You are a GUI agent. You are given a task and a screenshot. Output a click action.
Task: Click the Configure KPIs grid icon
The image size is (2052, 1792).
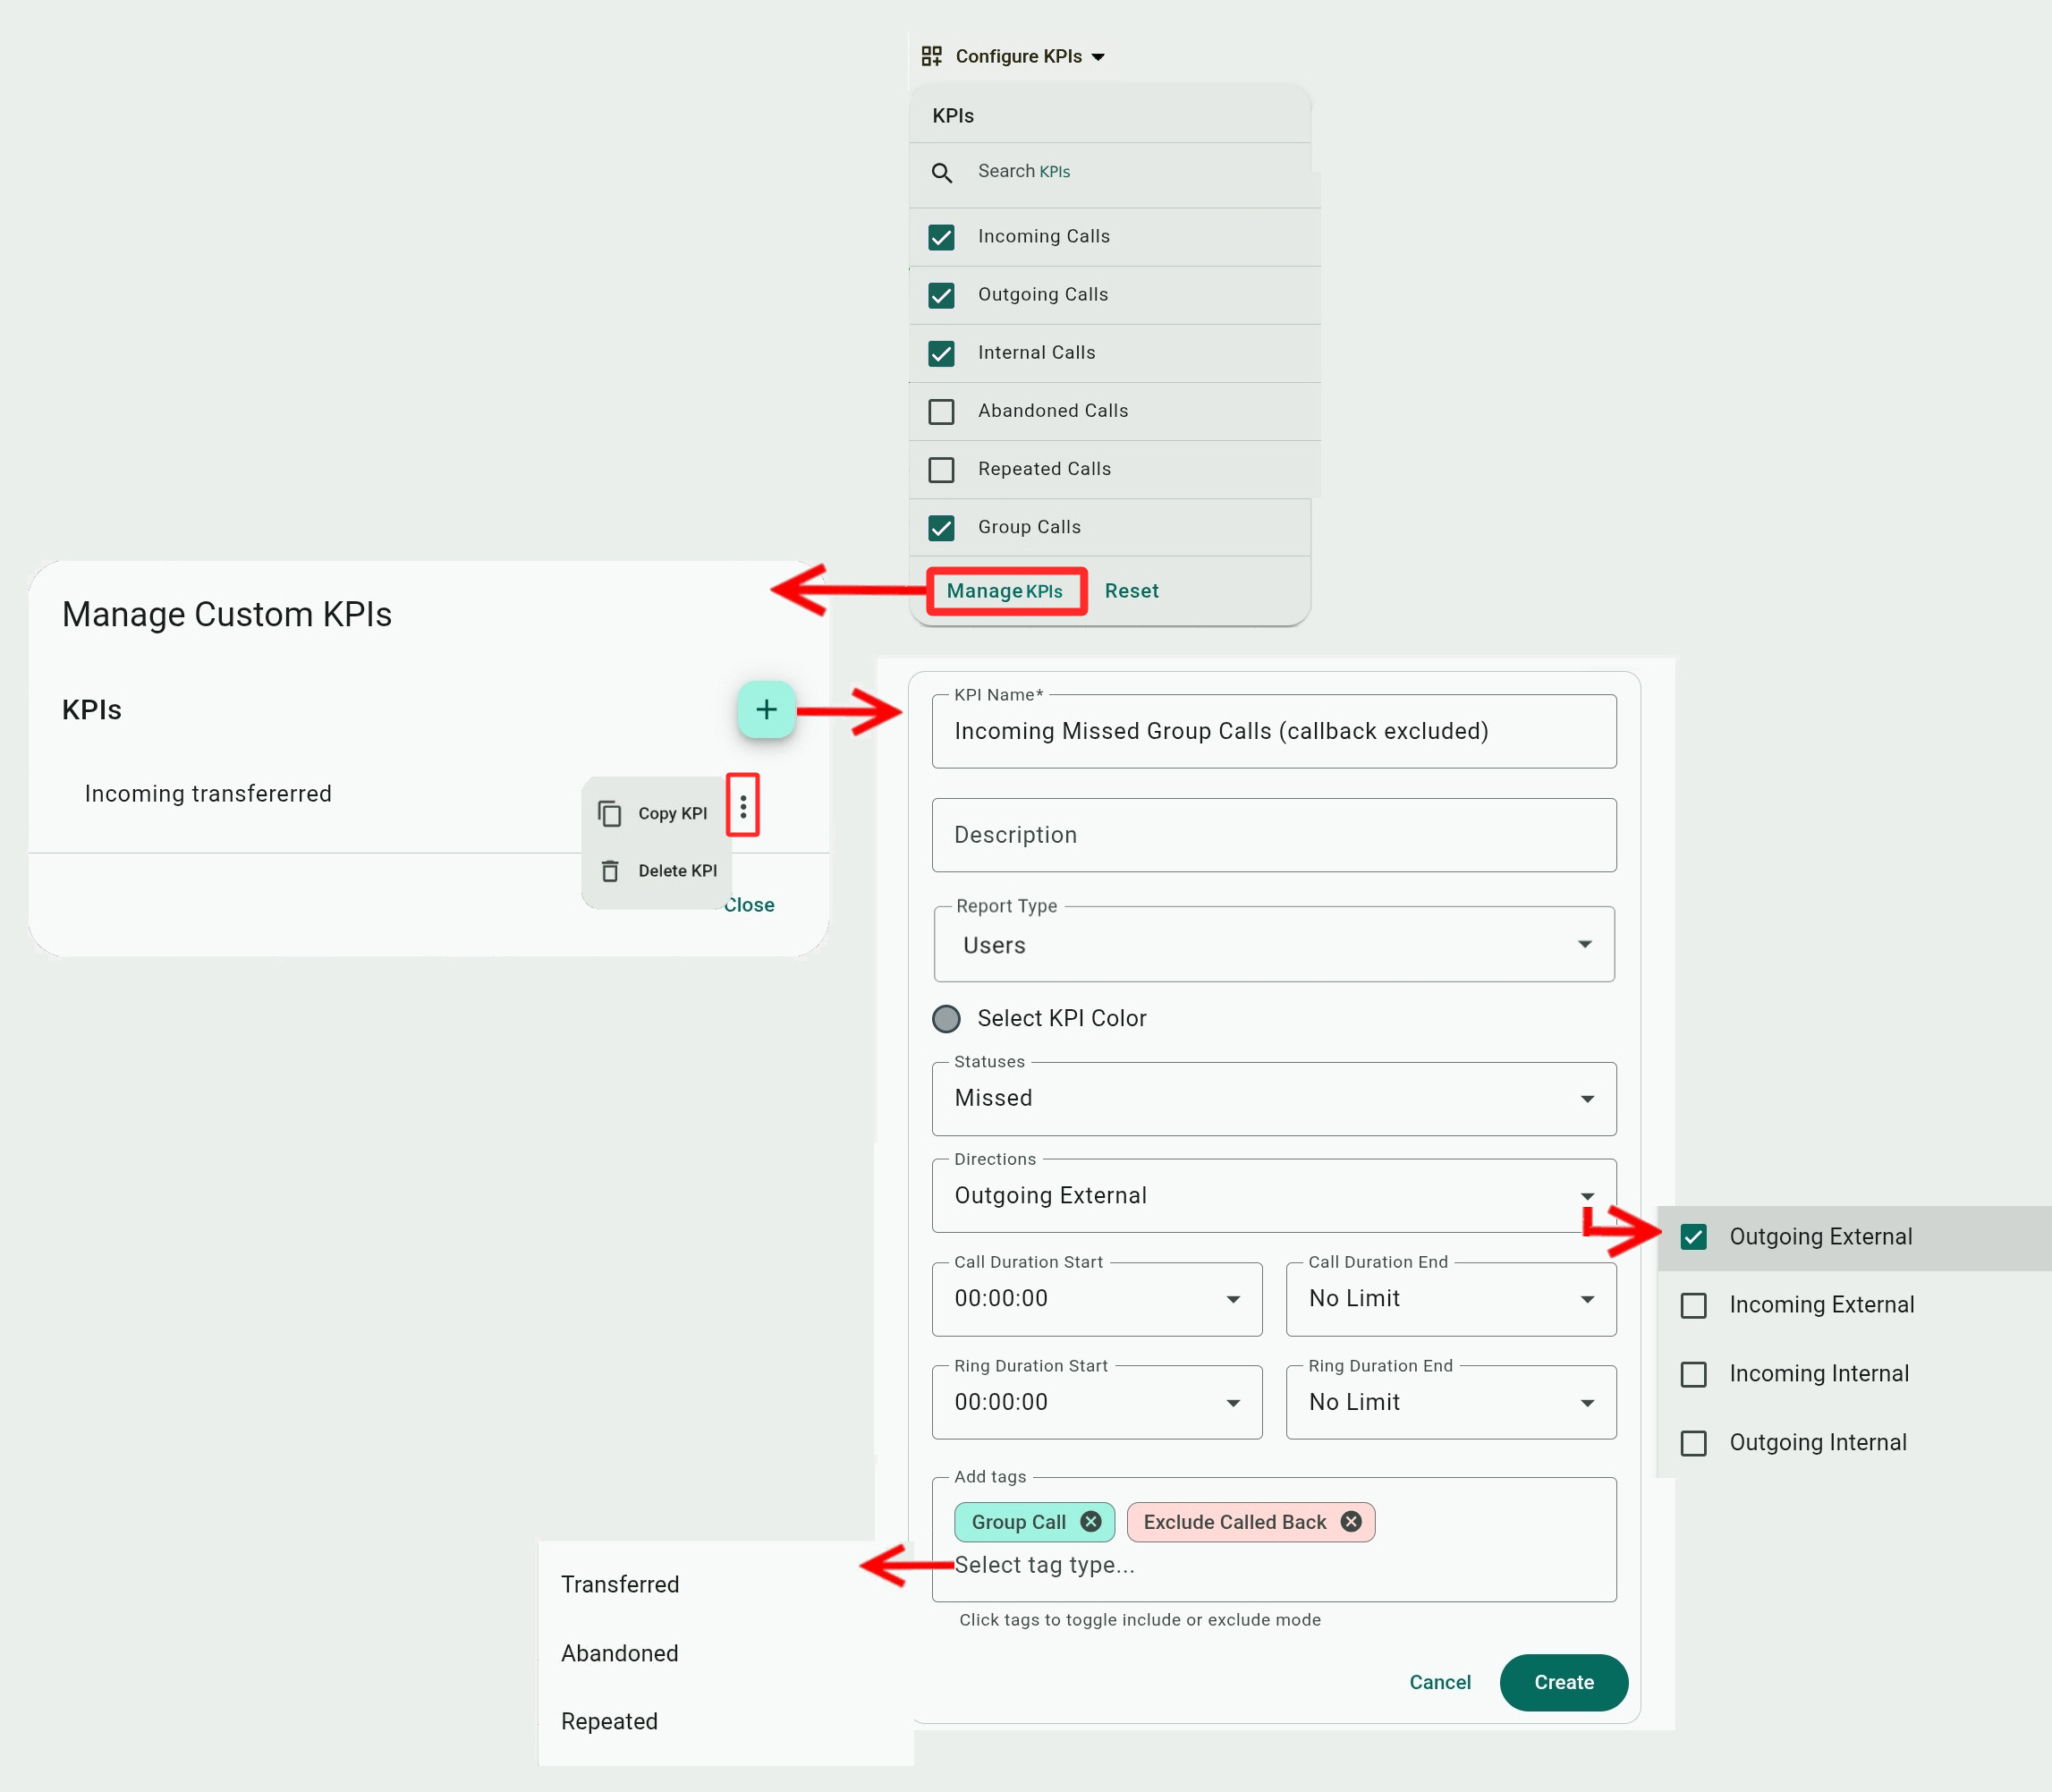931,56
